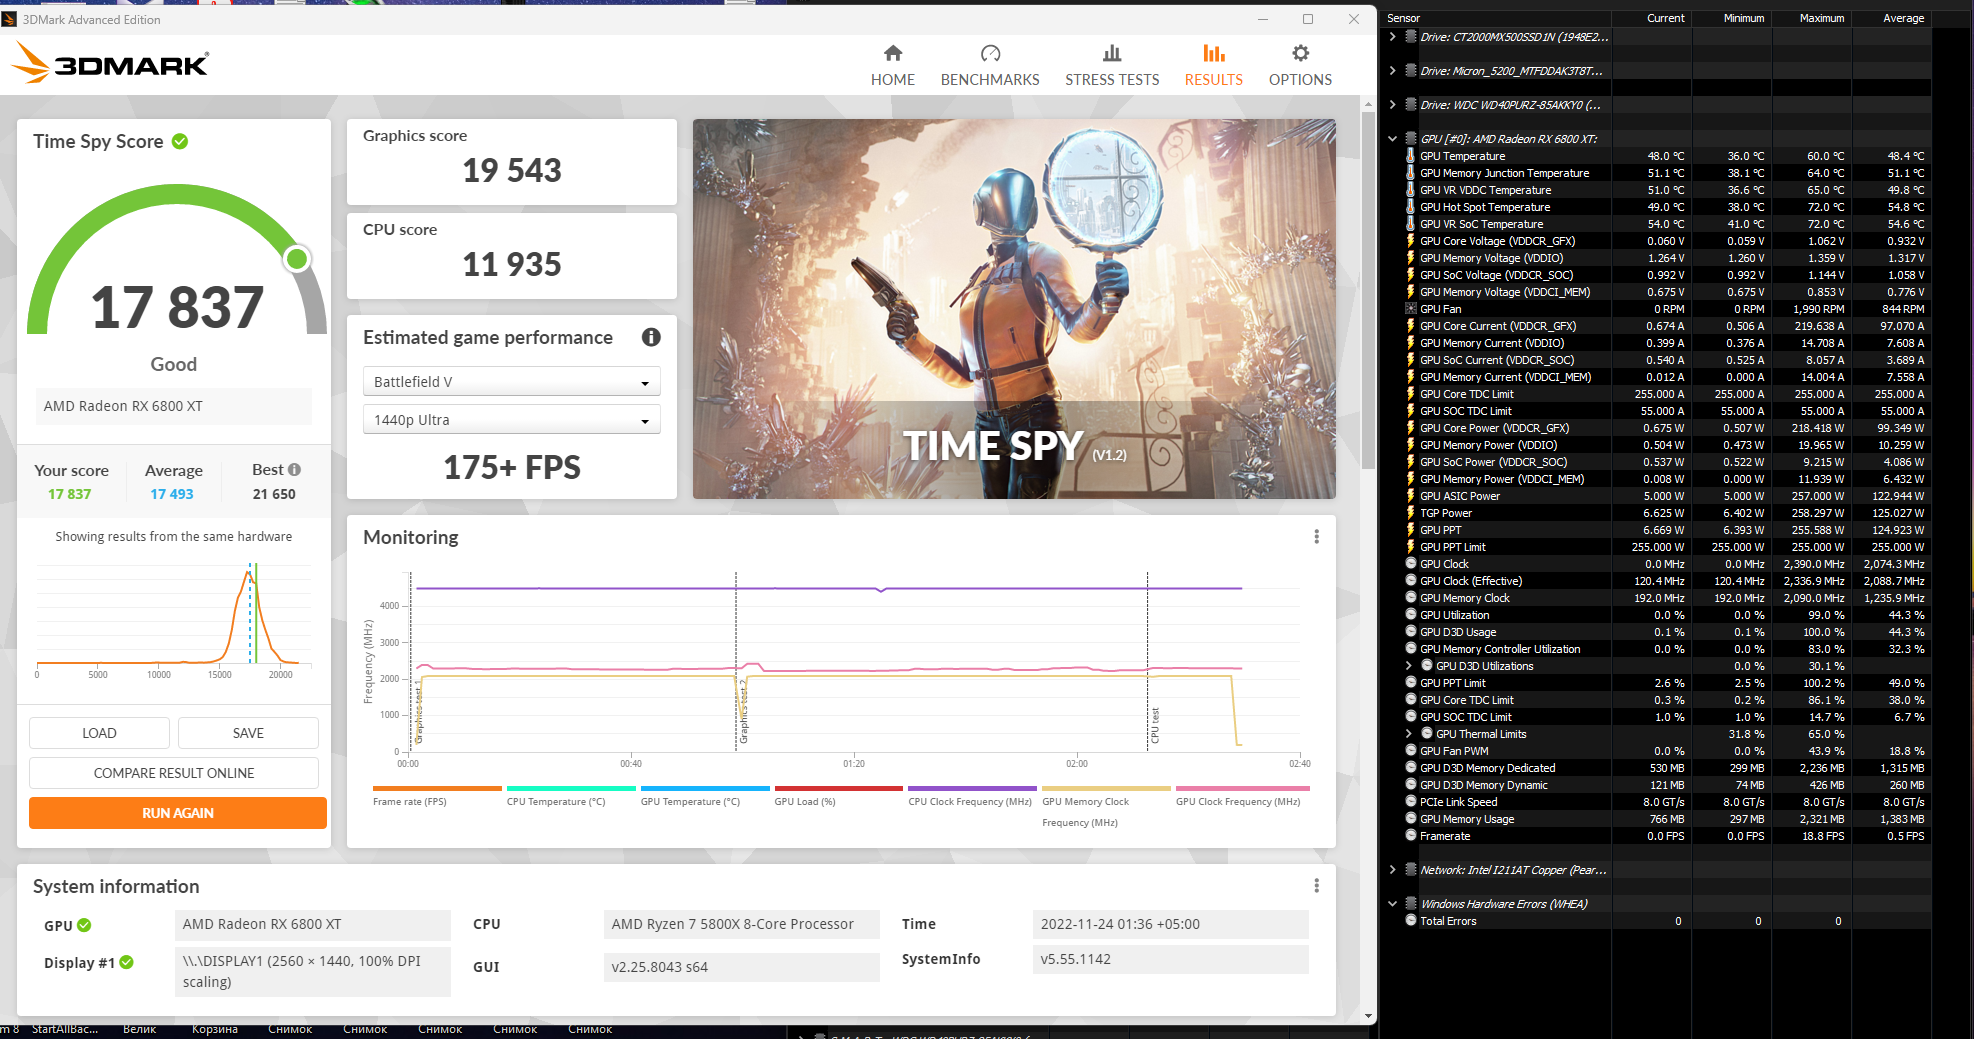Image resolution: width=1974 pixels, height=1039 pixels.
Task: Click the green check icon next to GPU label
Action: point(84,925)
